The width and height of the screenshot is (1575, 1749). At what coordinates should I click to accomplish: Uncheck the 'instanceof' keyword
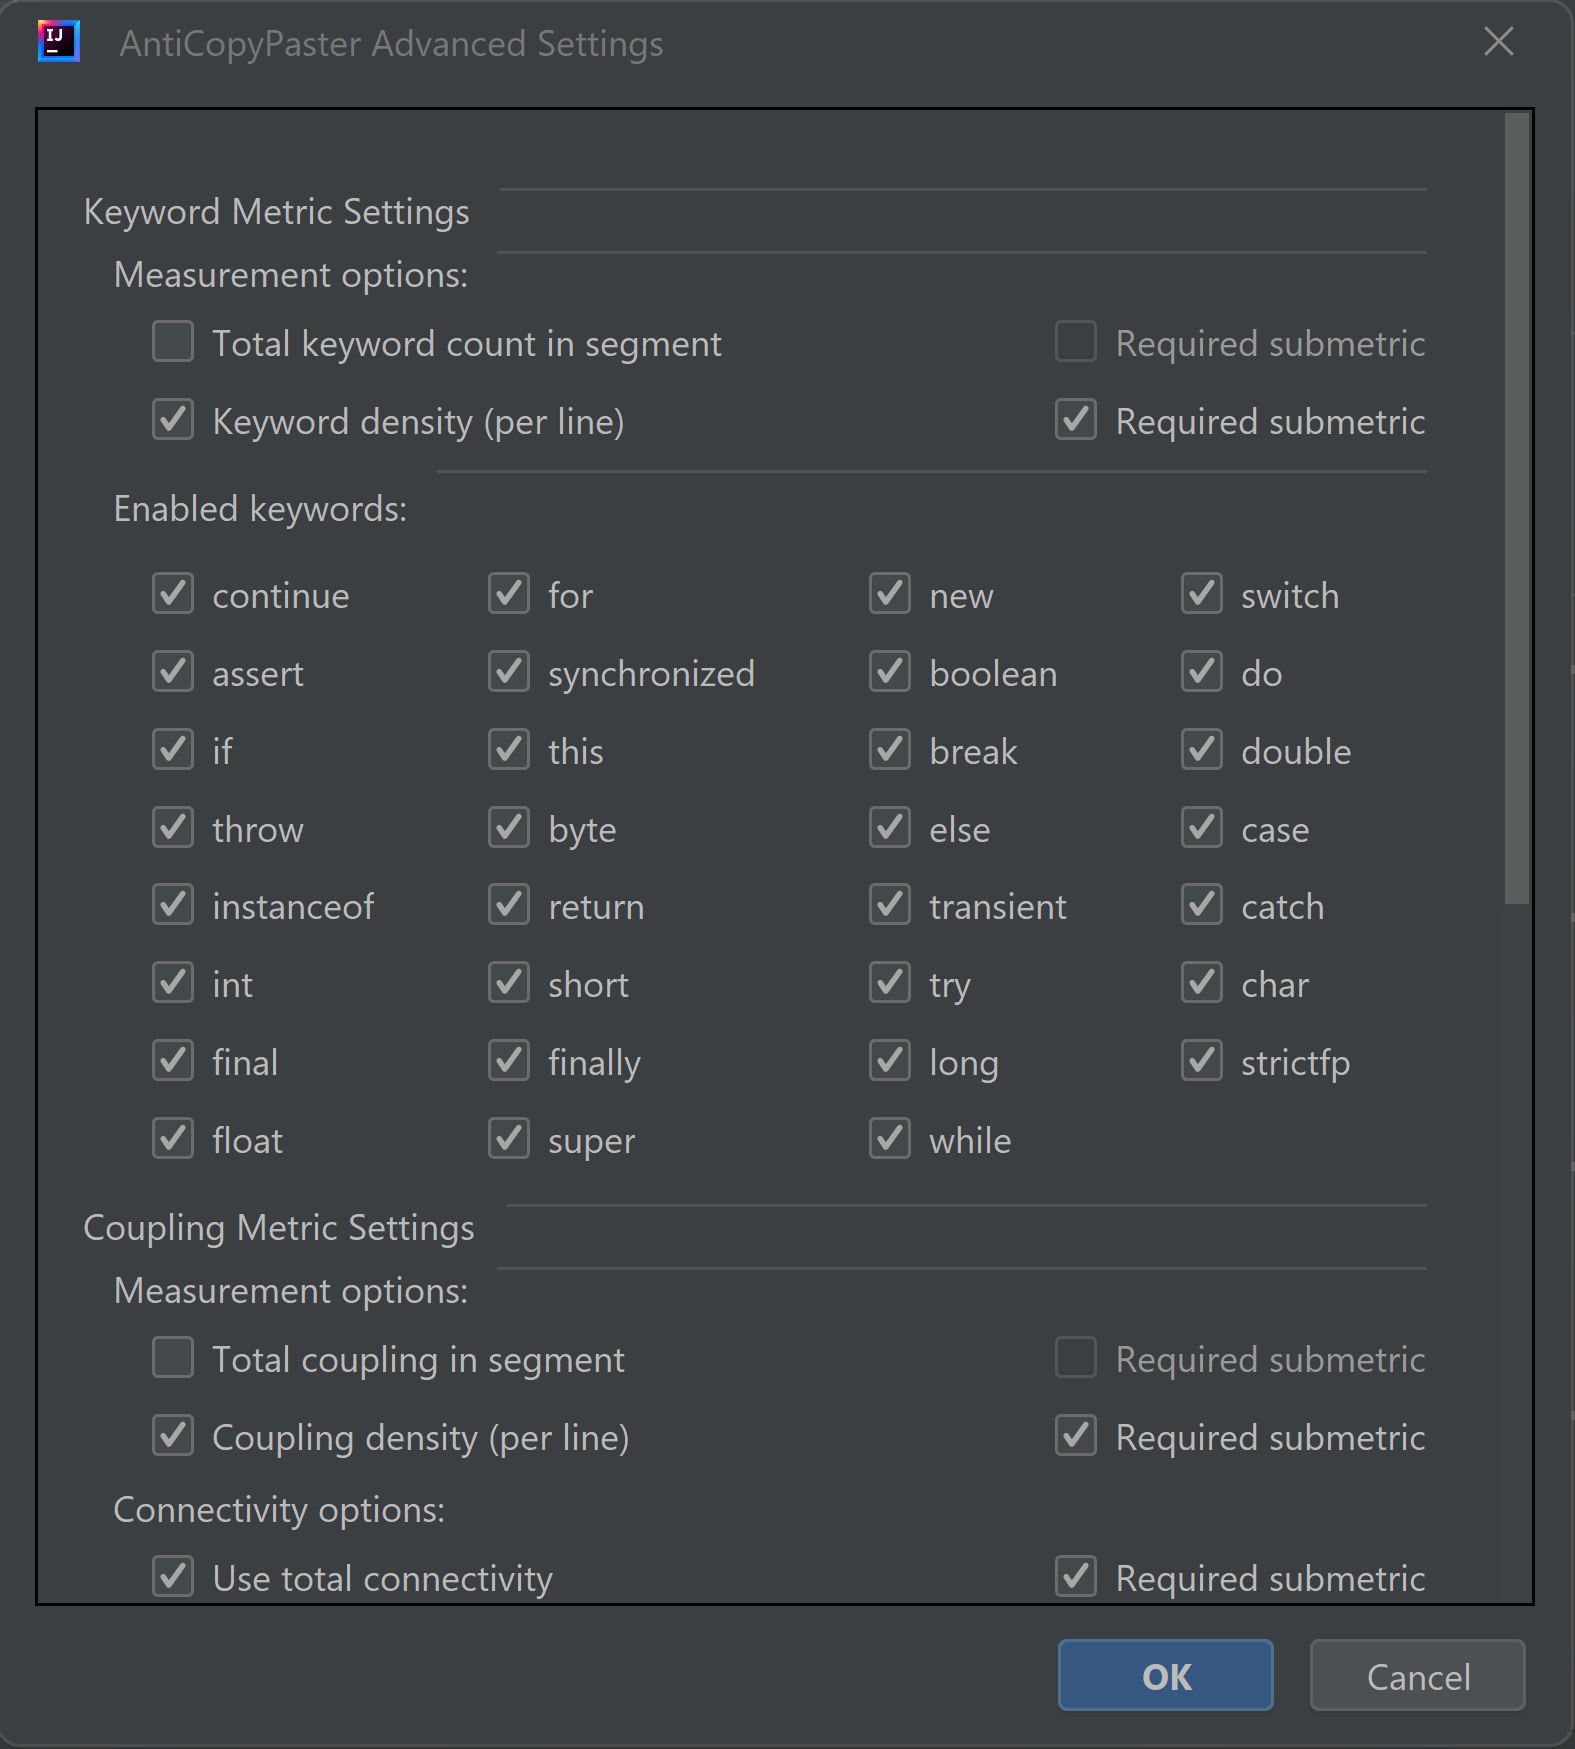pyautogui.click(x=173, y=905)
